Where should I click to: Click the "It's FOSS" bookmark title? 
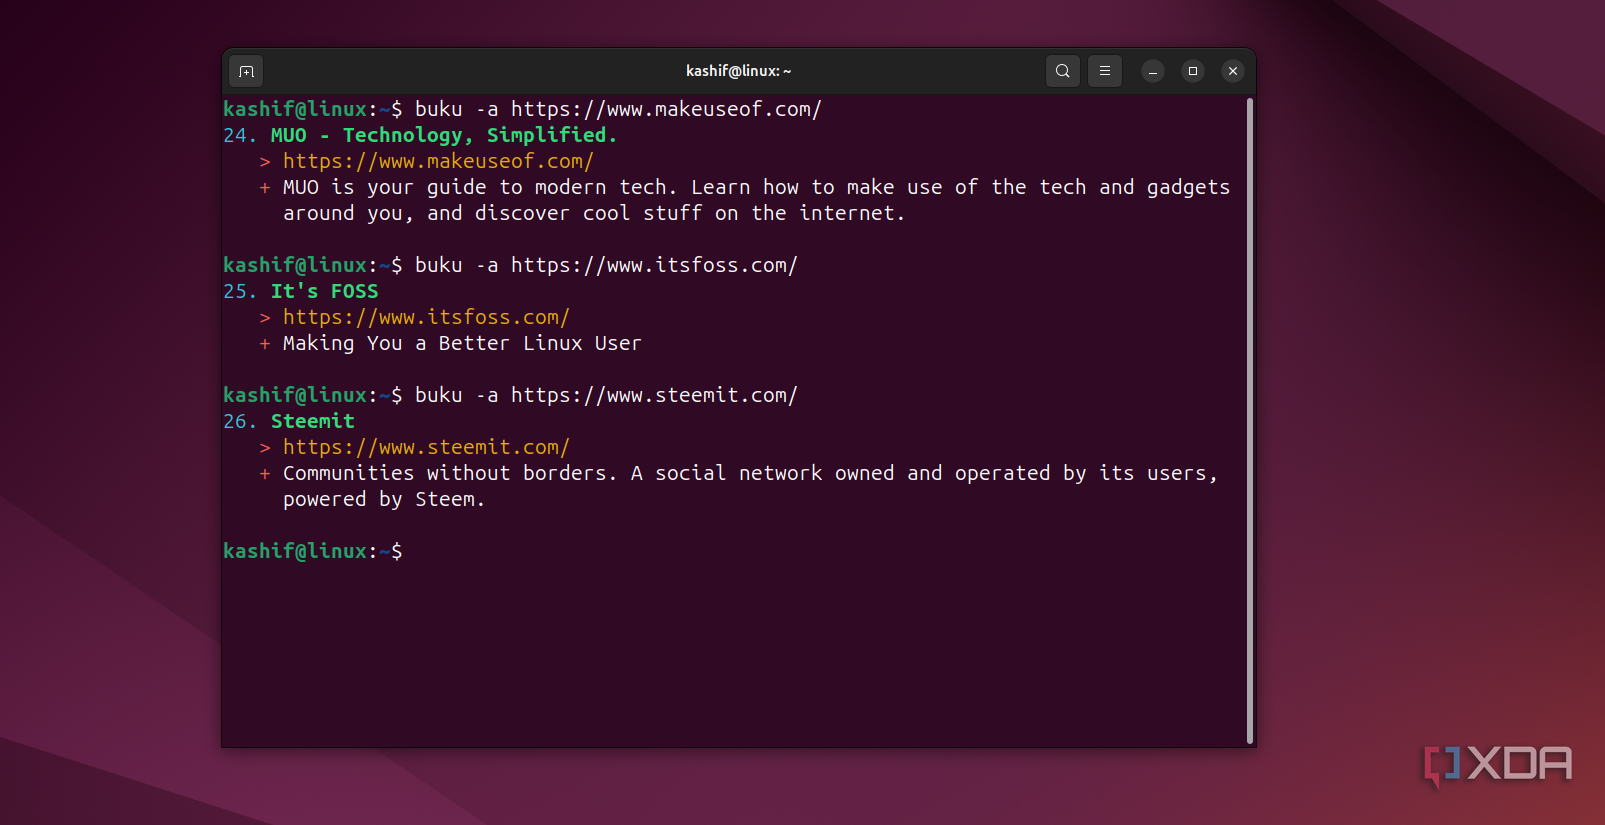[325, 291]
